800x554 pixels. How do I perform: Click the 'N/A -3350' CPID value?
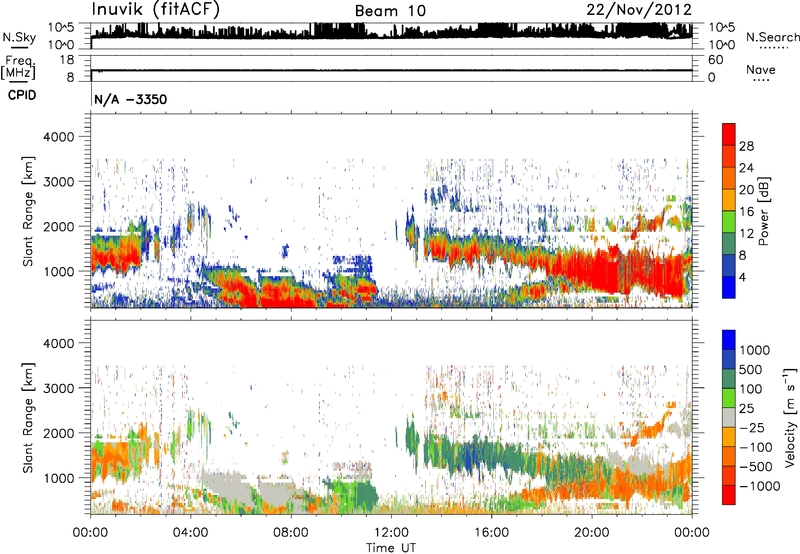(x=131, y=99)
